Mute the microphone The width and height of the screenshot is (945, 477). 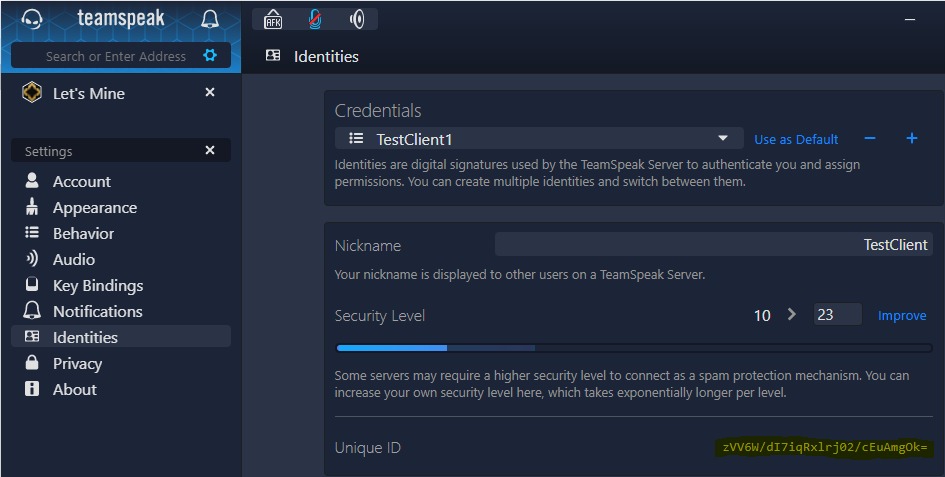pyautogui.click(x=315, y=19)
